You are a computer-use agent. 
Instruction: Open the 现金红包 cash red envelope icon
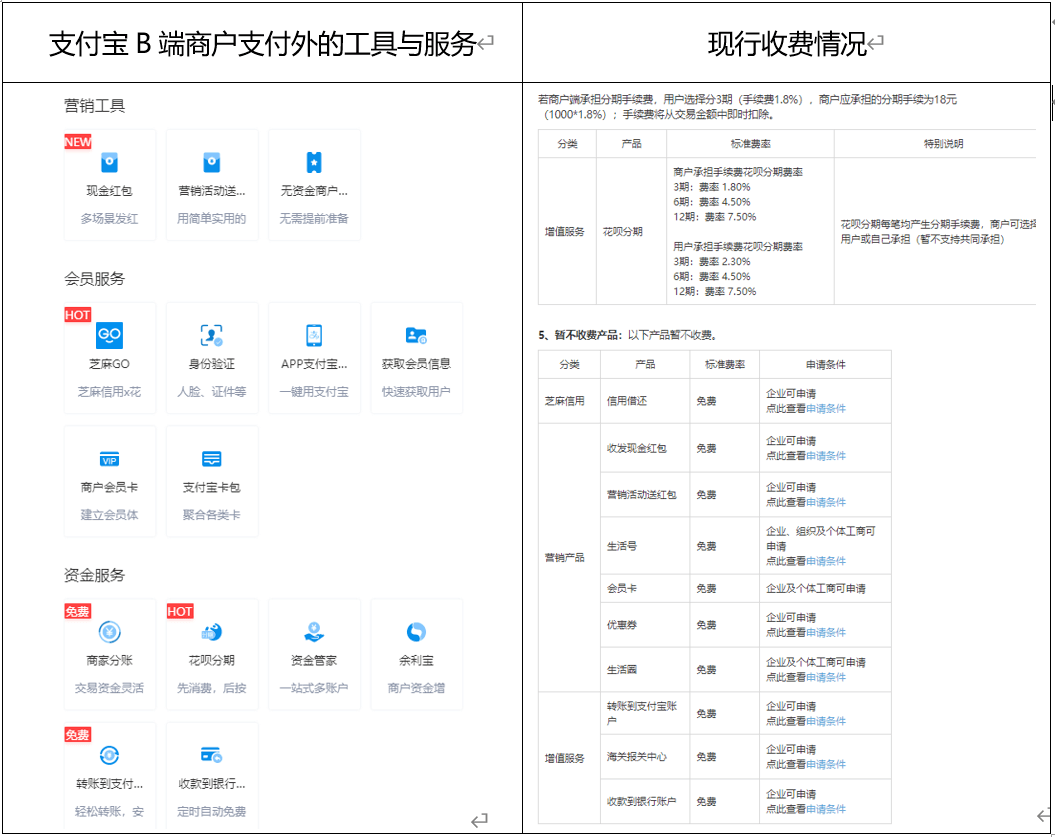(x=109, y=162)
